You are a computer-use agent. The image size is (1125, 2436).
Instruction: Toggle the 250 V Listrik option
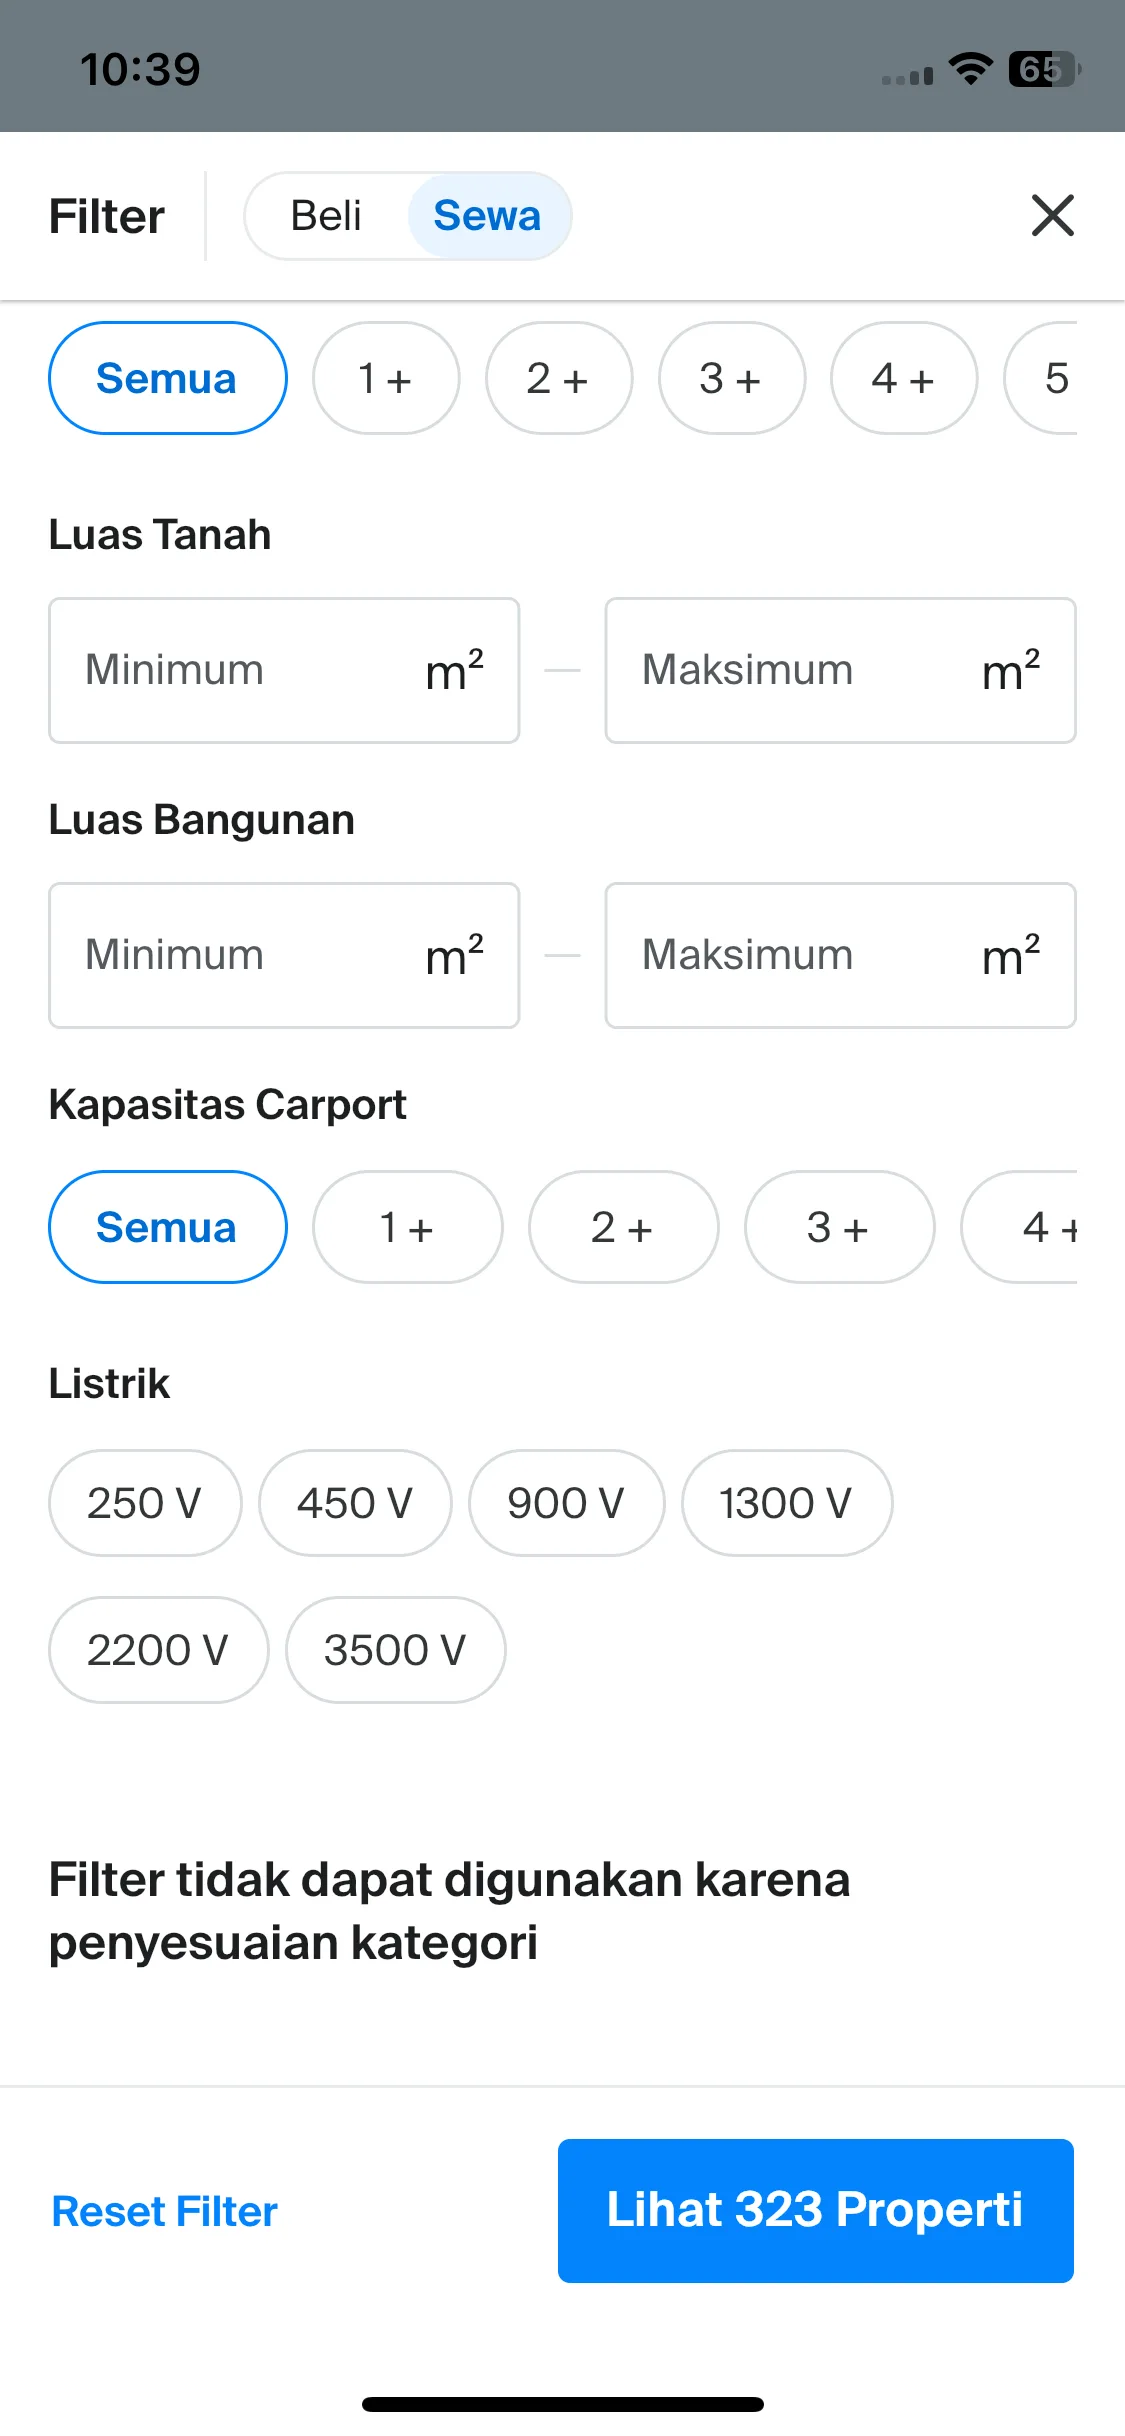coord(145,1503)
